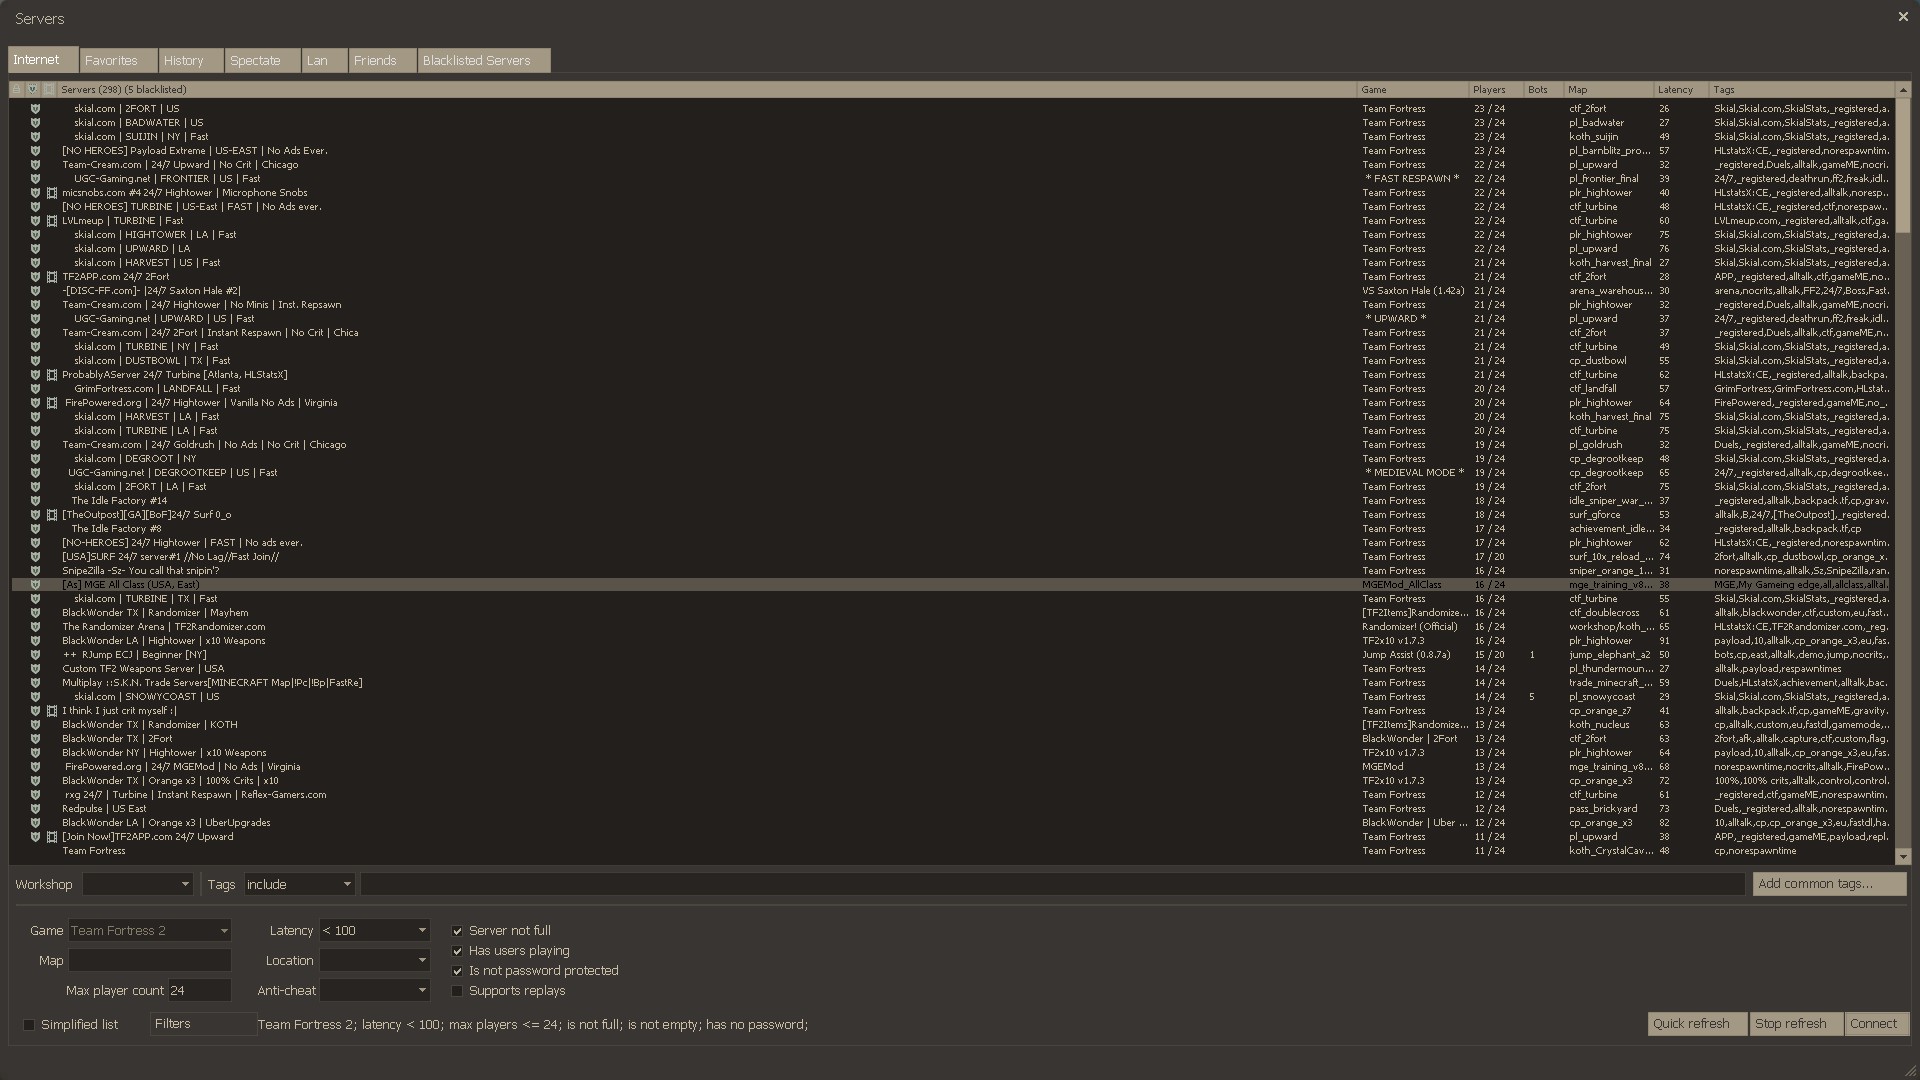Click replay icon for LVLmeup TURBINE server
Image resolution: width=1920 pixels, height=1080 pixels.
[52, 221]
